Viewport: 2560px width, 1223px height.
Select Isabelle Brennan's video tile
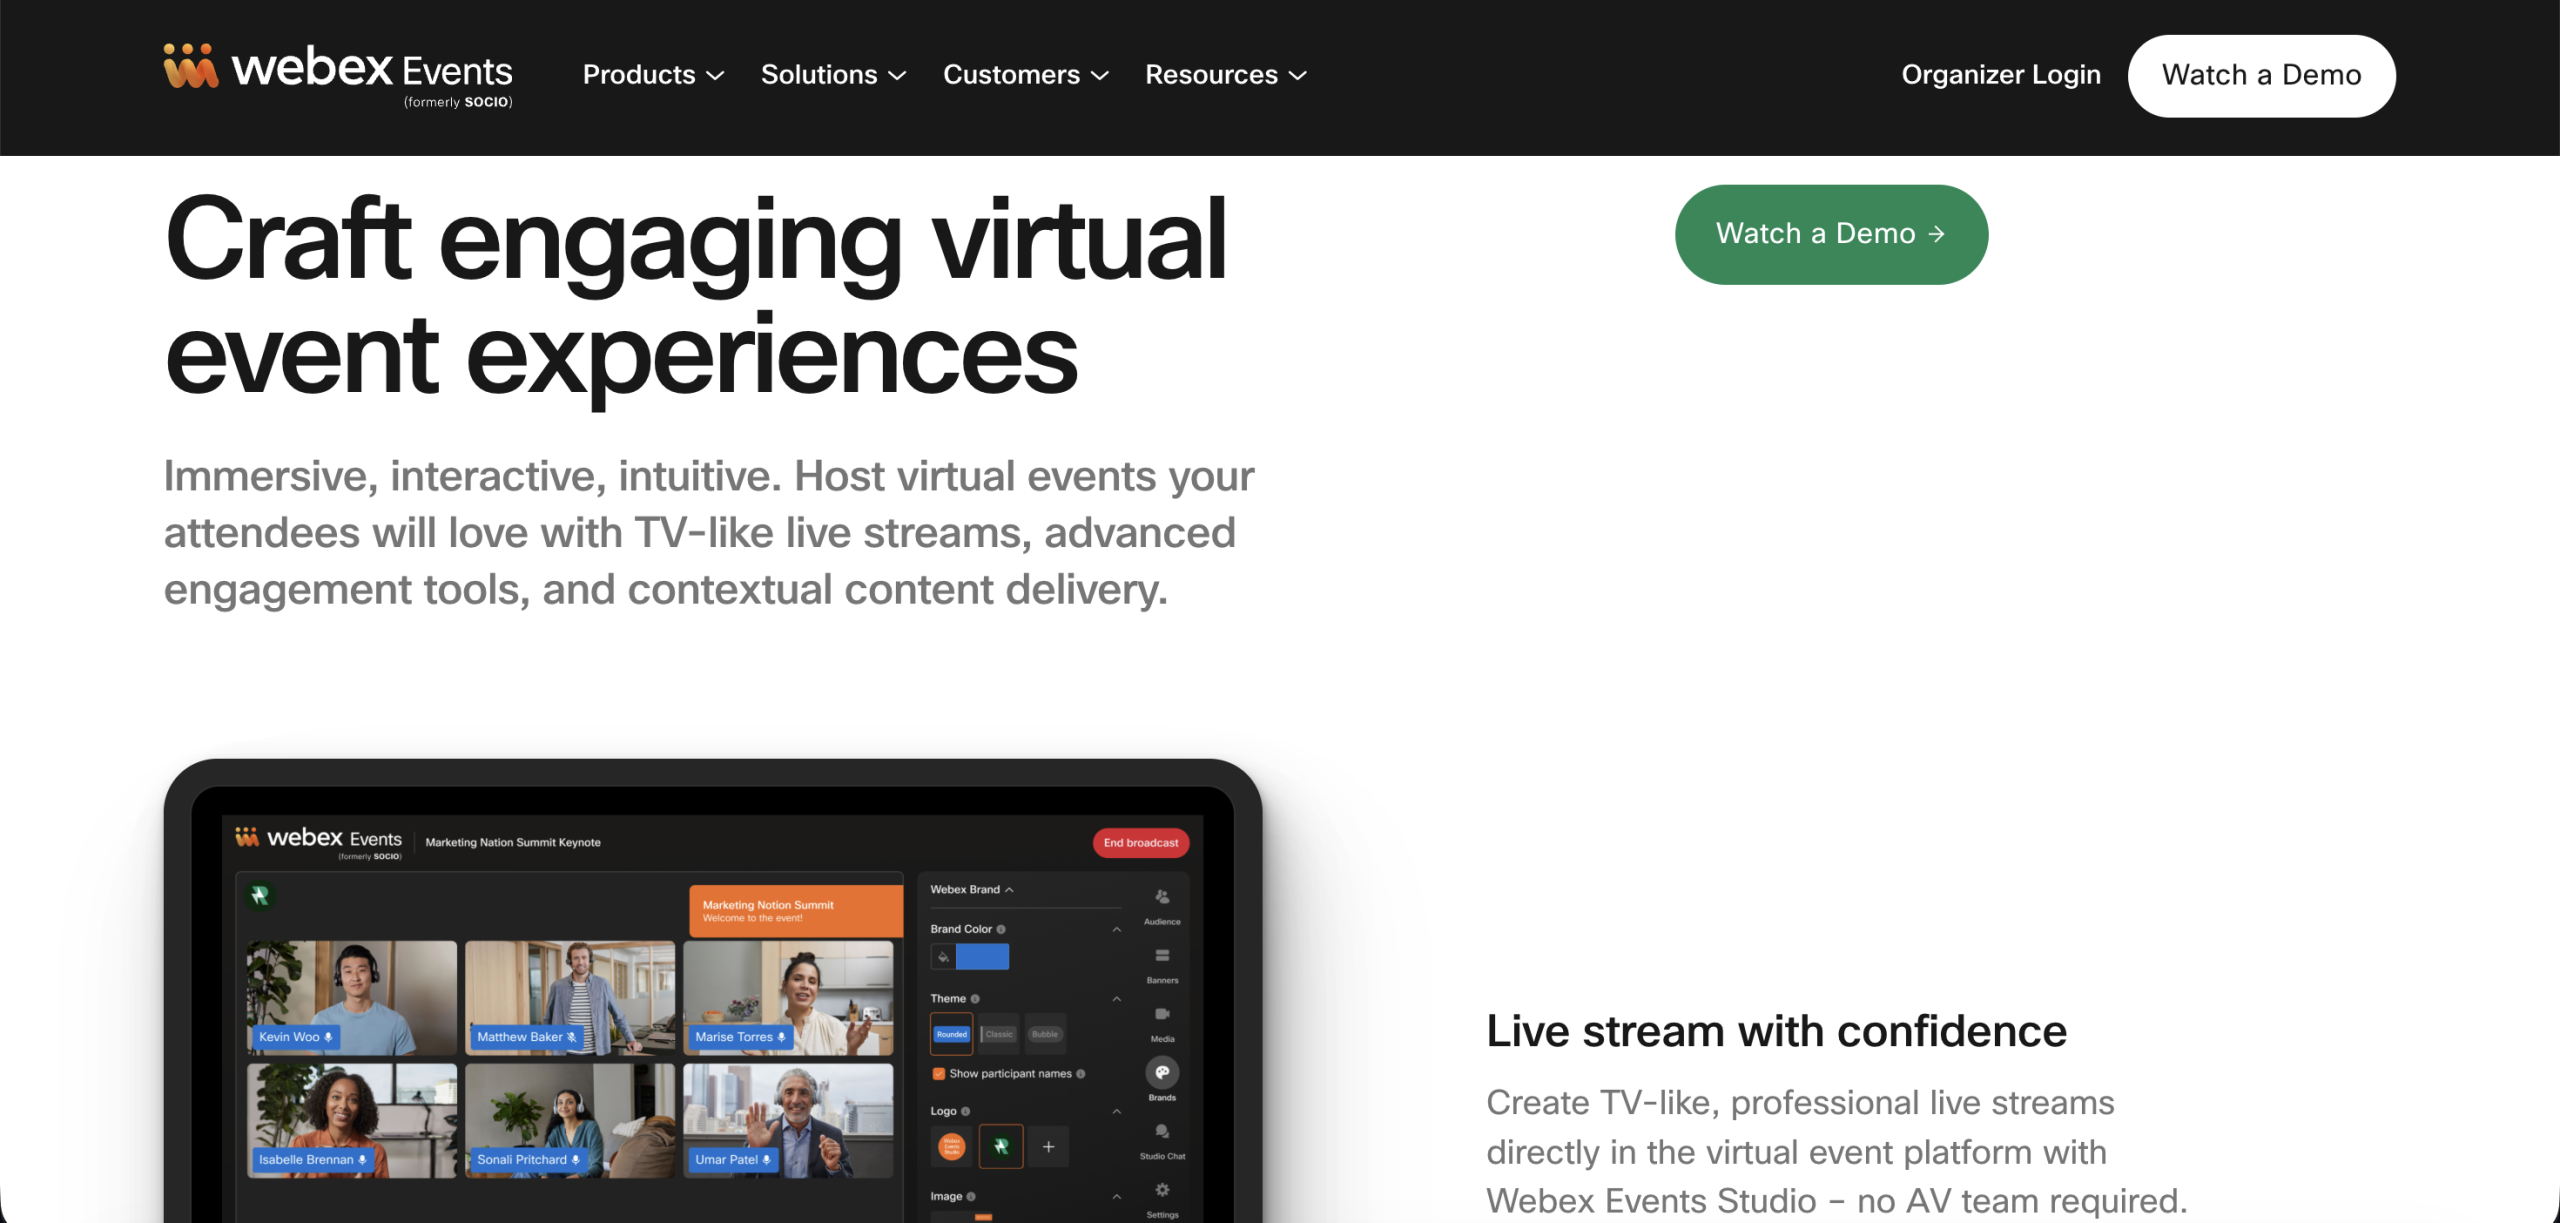[352, 1120]
